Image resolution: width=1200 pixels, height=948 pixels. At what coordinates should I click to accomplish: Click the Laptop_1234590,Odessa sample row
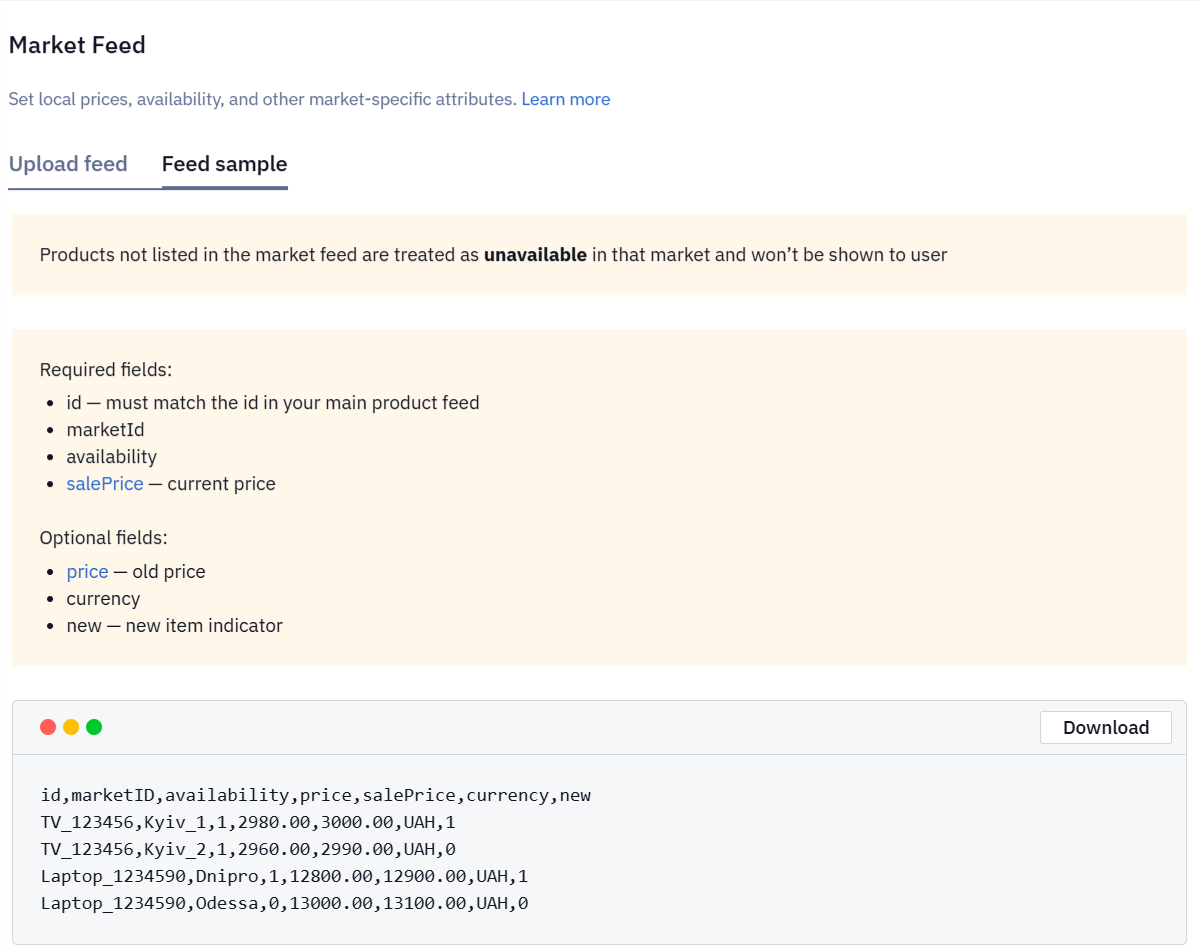284,903
